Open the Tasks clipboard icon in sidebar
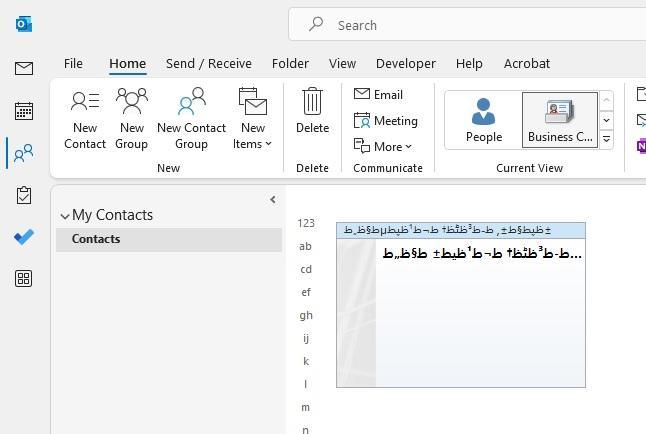Screen dimensions: 646x434 coord(24,195)
